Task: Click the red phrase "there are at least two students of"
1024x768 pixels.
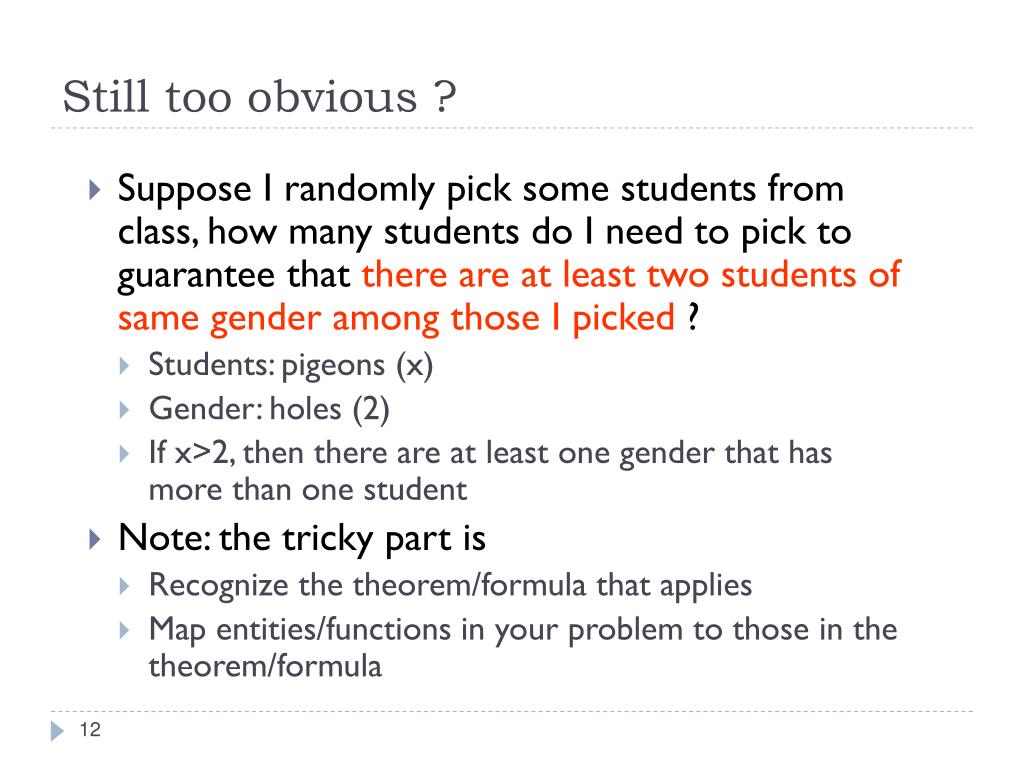Action: [631, 275]
